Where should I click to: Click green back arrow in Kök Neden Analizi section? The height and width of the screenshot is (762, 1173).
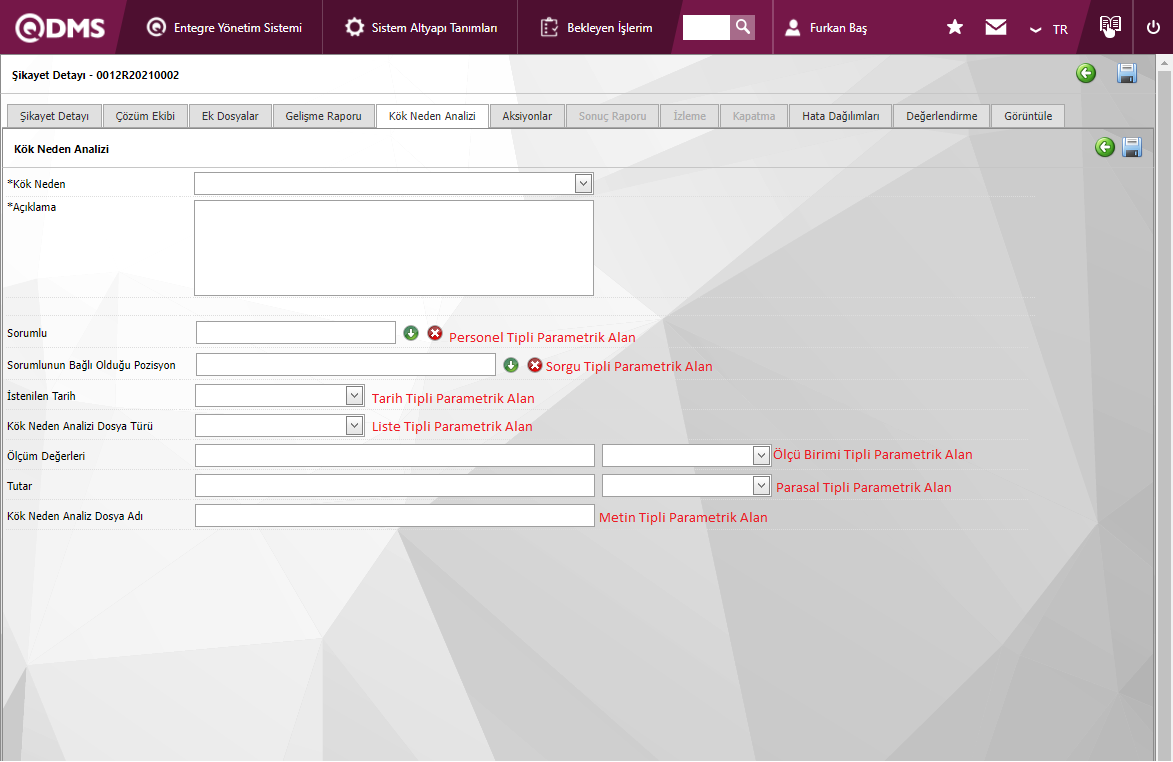click(x=1105, y=147)
